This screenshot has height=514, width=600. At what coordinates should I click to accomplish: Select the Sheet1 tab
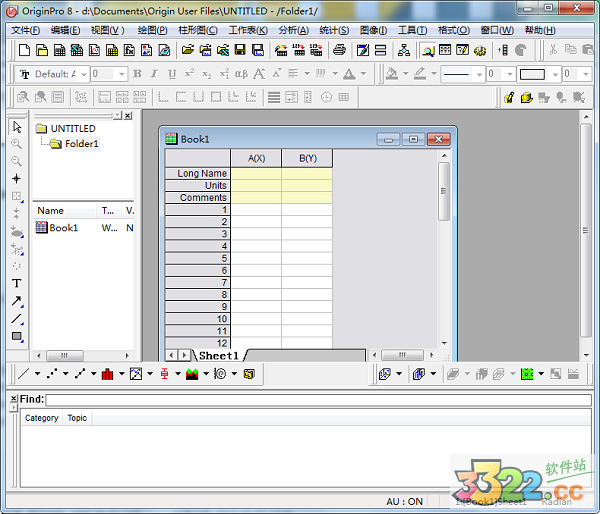pos(219,356)
